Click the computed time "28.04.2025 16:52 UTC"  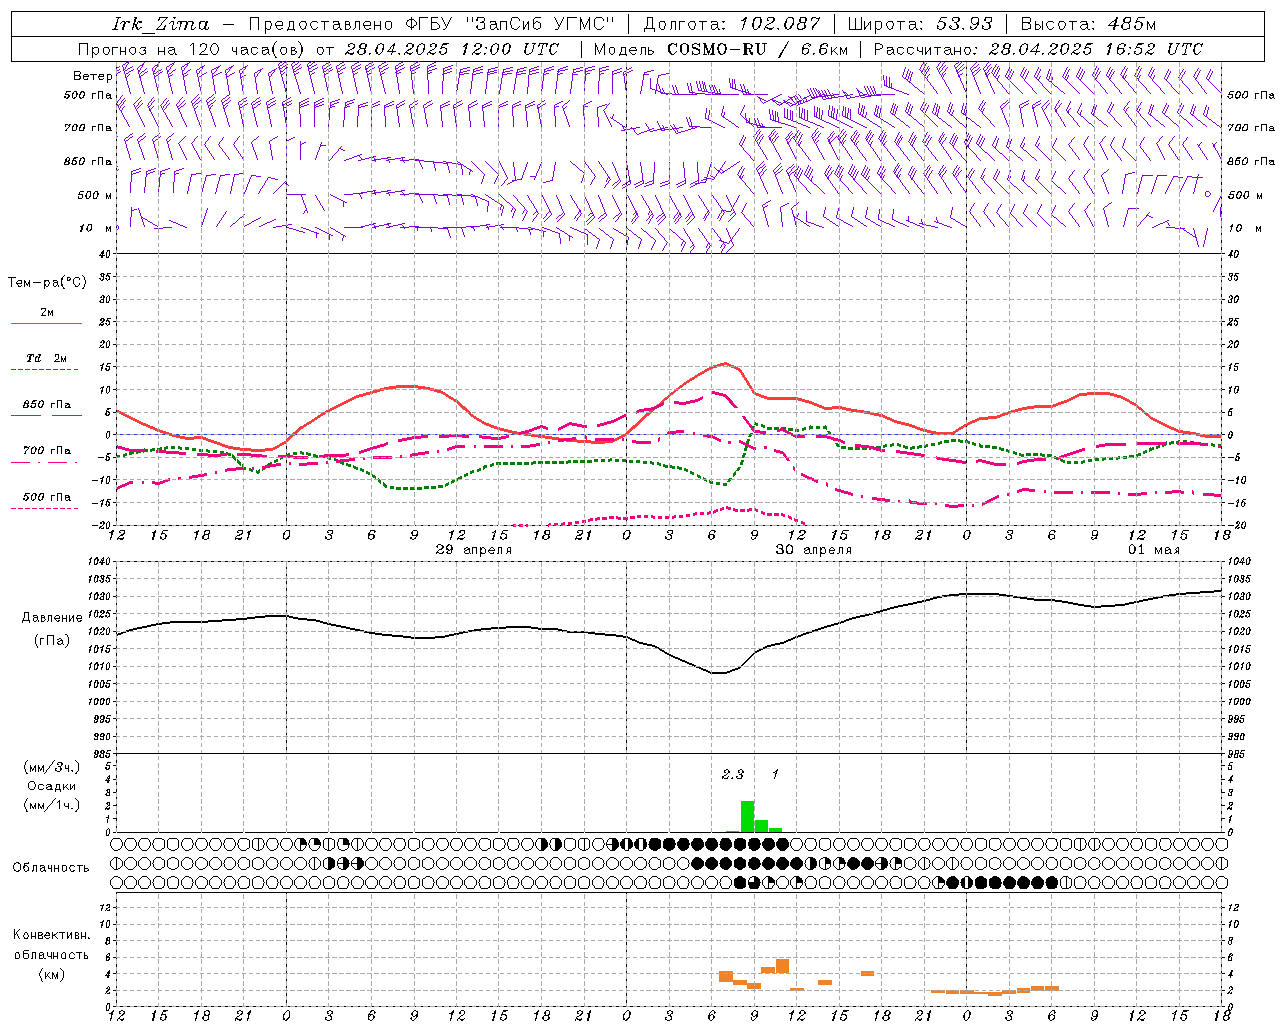pos(1095,49)
